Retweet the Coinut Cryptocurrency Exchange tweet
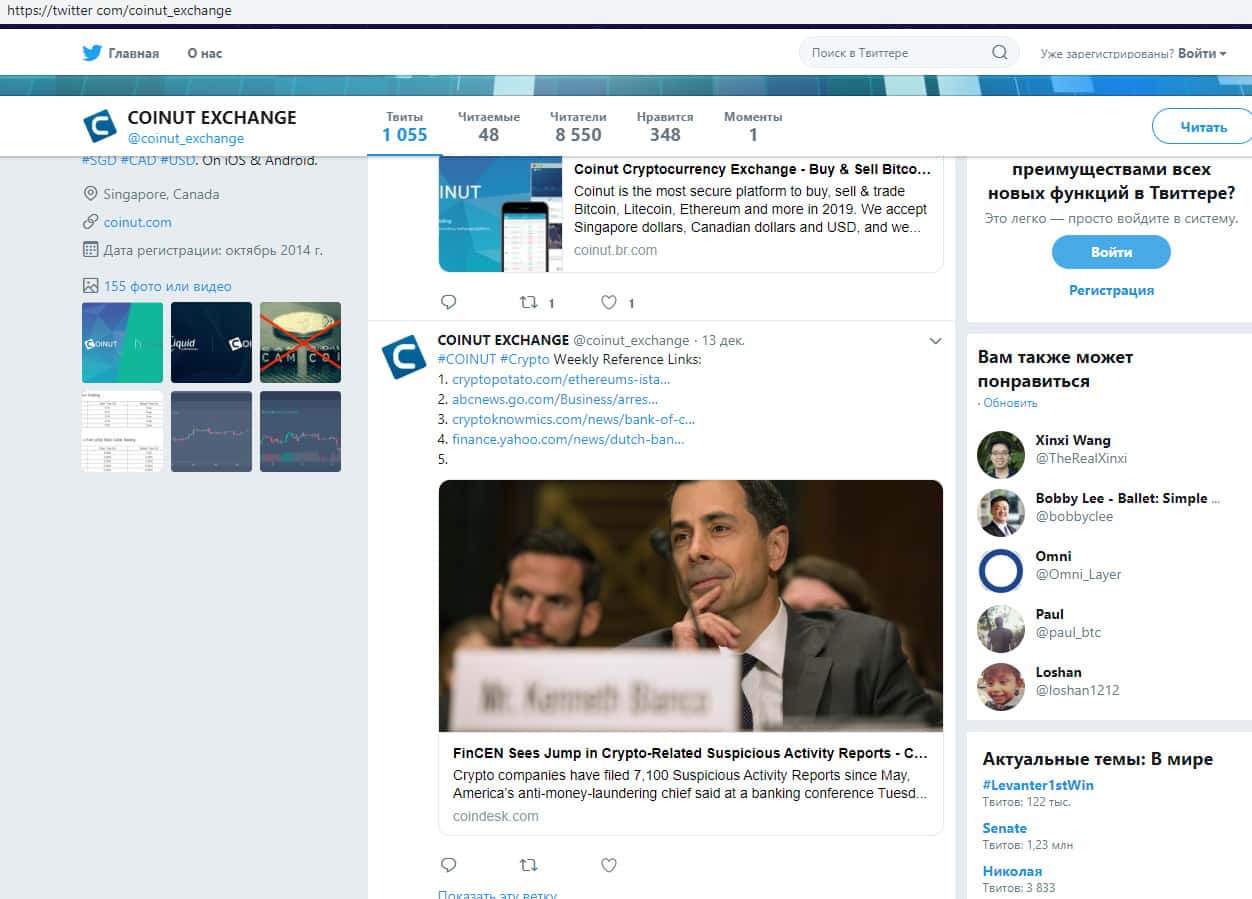This screenshot has height=899, width=1252. pyautogui.click(x=529, y=302)
